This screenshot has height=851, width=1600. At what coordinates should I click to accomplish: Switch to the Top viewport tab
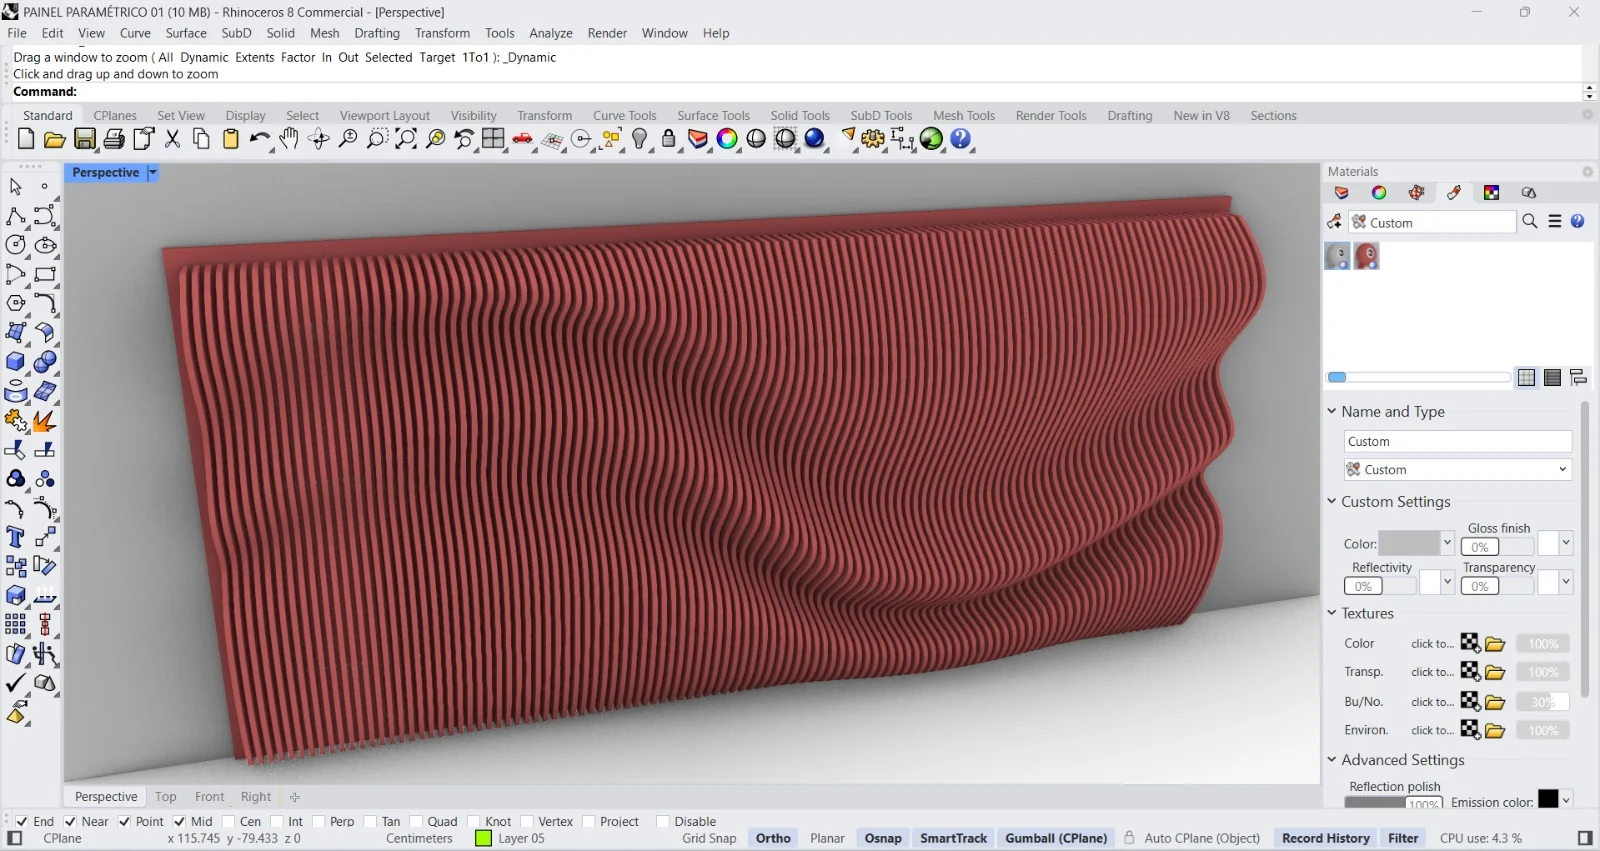pos(166,797)
